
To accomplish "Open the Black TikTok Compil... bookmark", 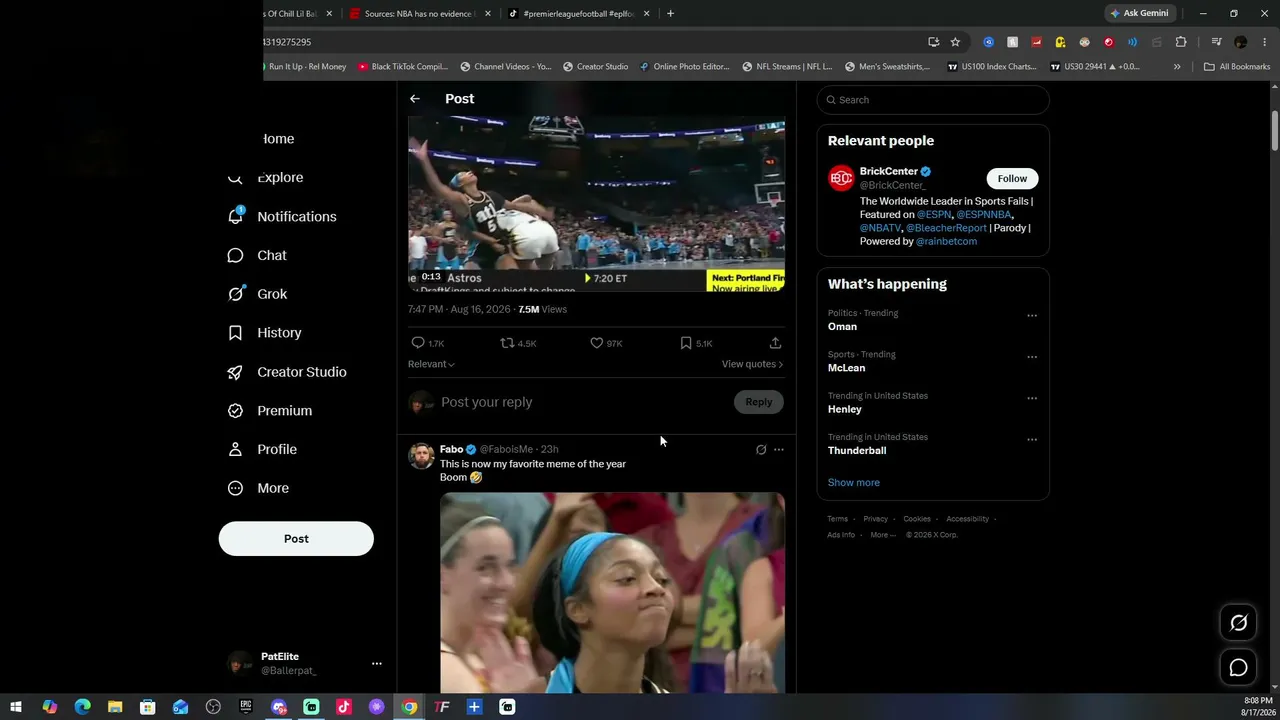I will click(402, 67).
